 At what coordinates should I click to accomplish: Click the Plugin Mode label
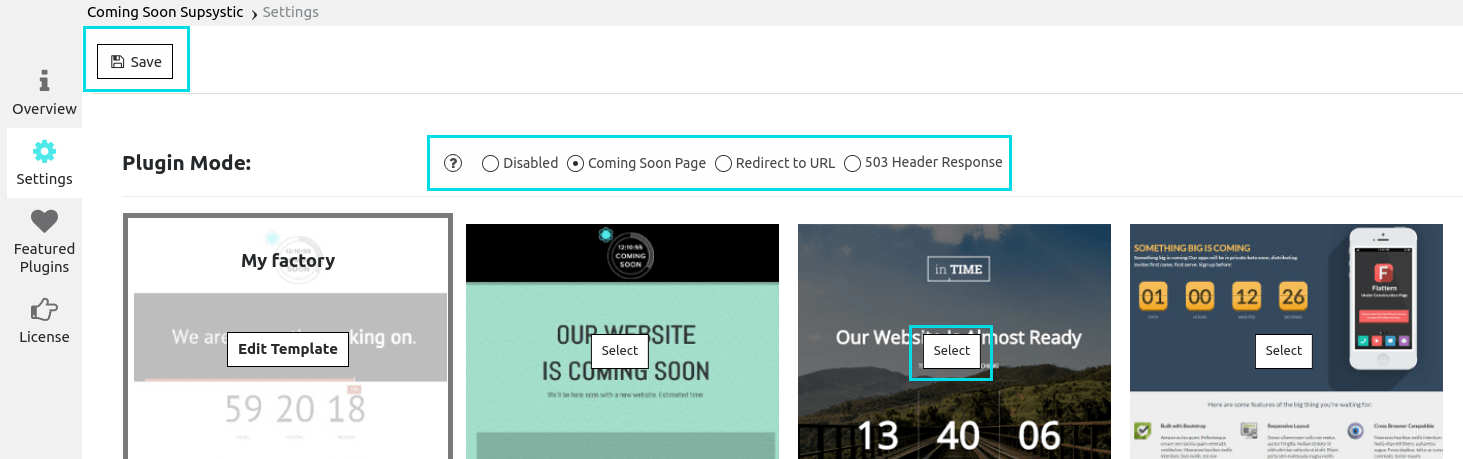(x=187, y=163)
